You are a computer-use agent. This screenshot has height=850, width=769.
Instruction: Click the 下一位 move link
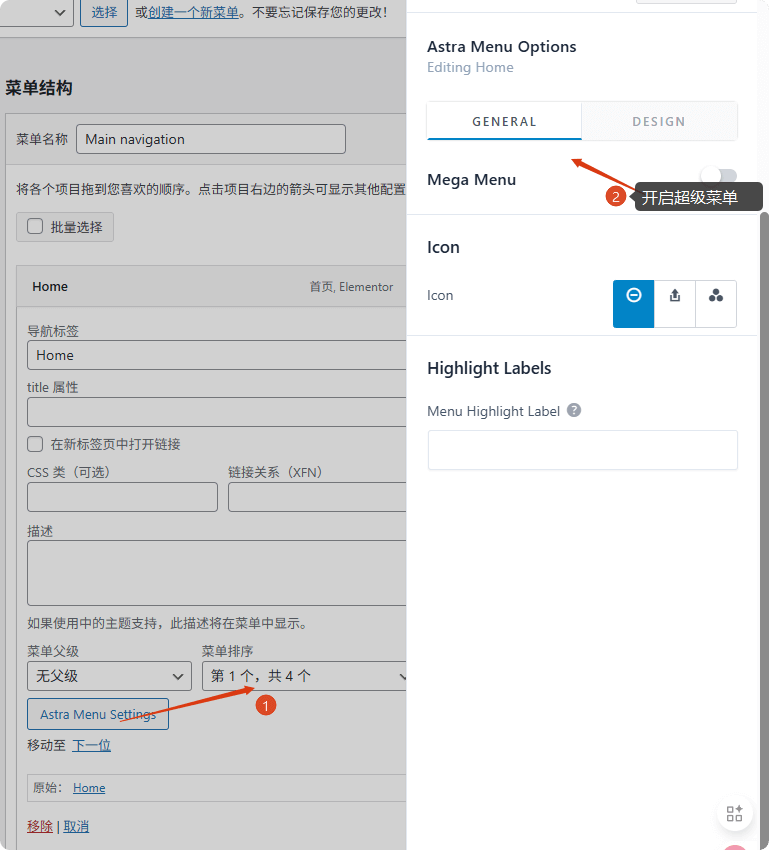pos(91,745)
